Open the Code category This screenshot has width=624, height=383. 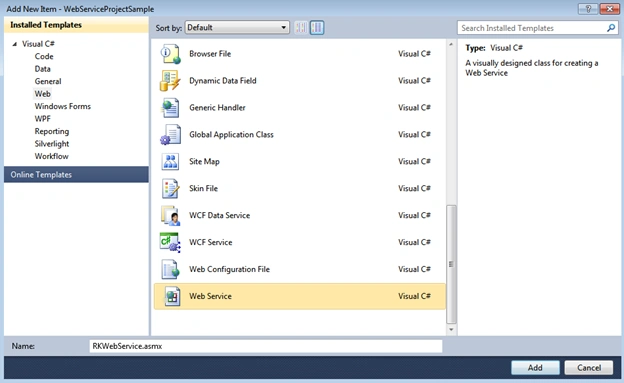click(x=44, y=57)
